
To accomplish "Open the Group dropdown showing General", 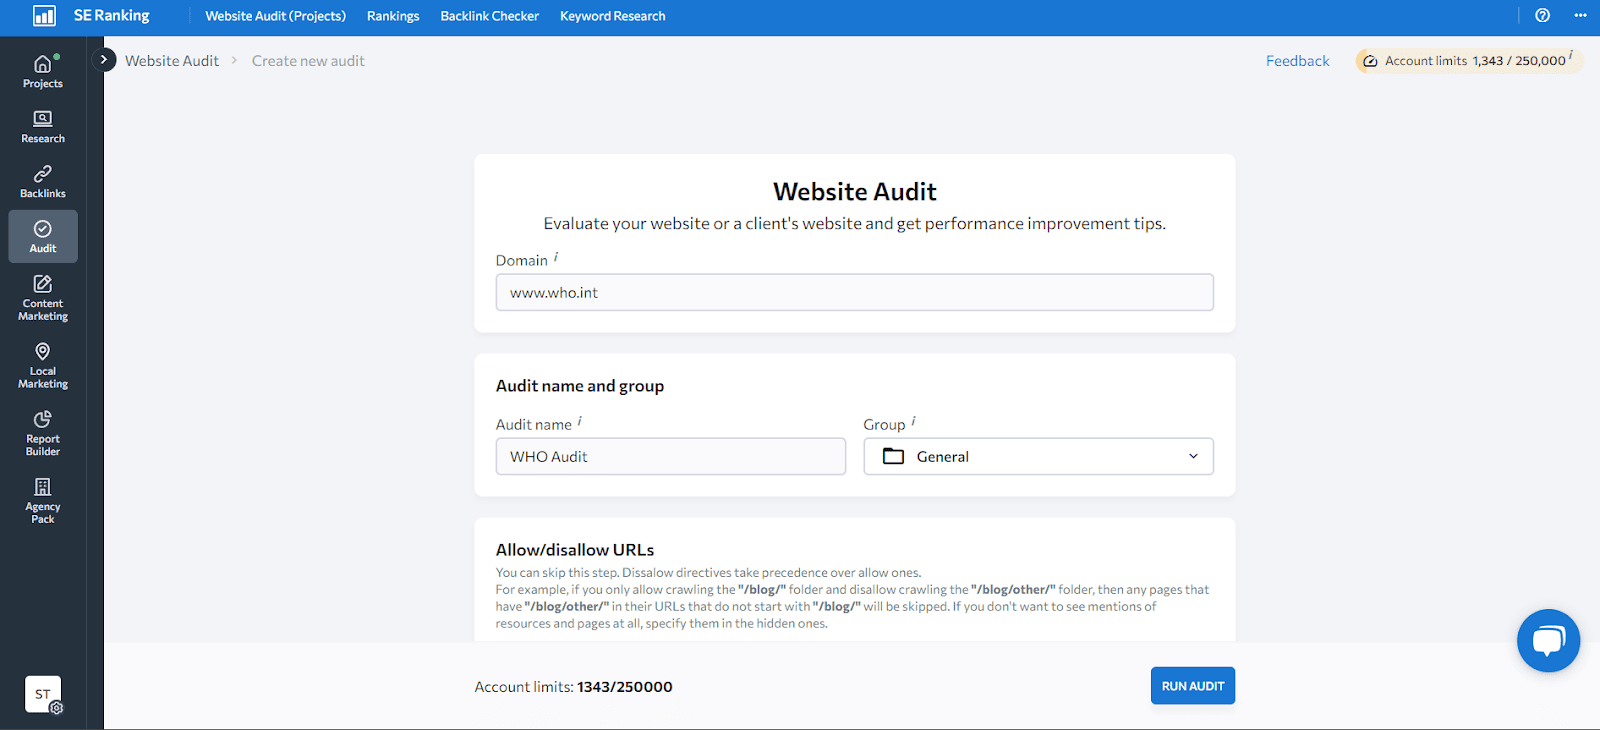I will pyautogui.click(x=1039, y=456).
